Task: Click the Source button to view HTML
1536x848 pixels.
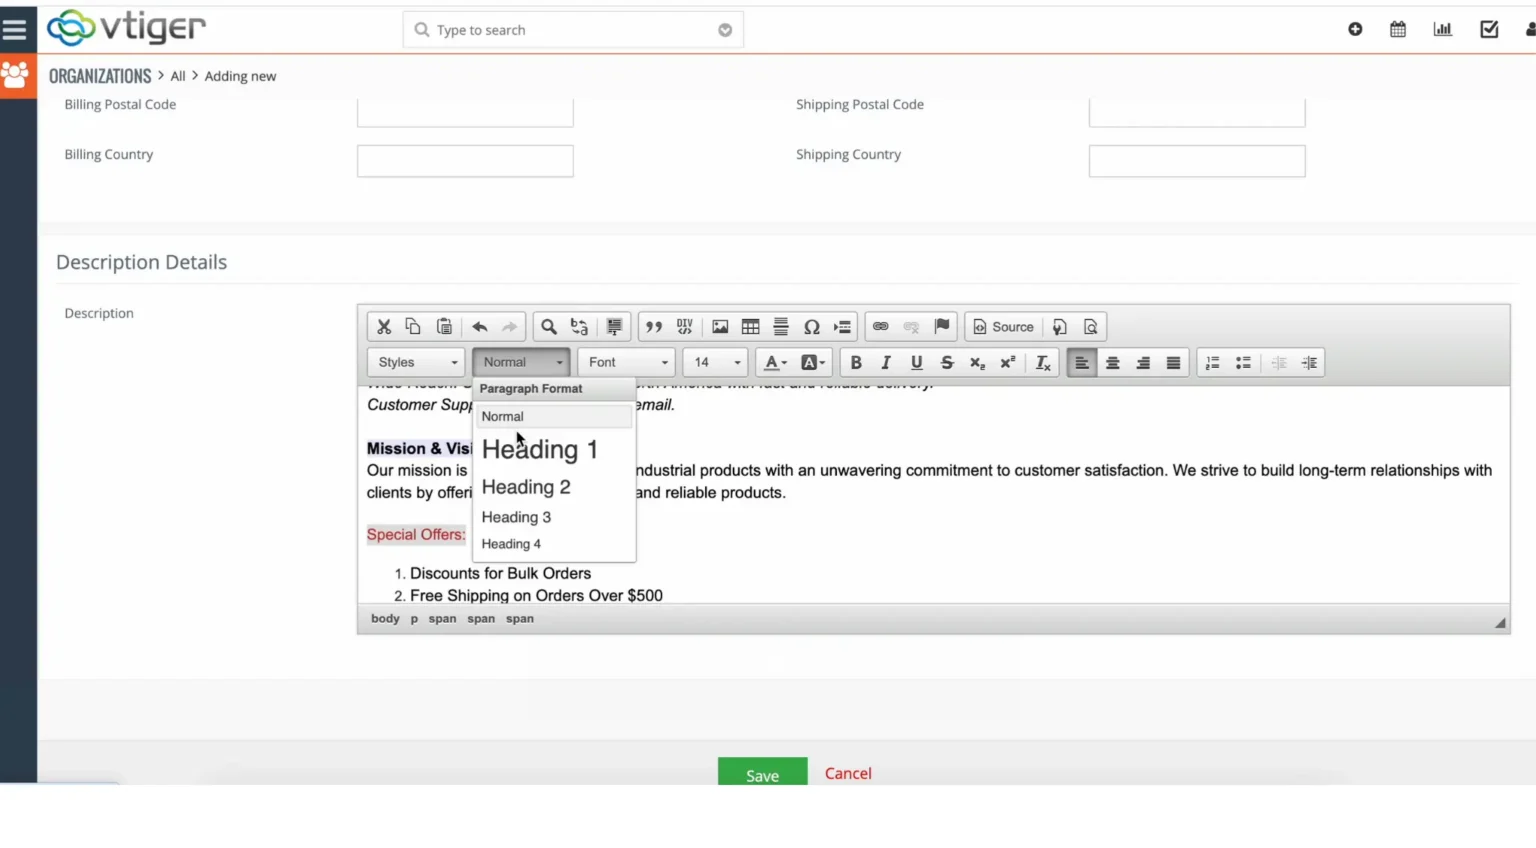Action: click(1003, 326)
